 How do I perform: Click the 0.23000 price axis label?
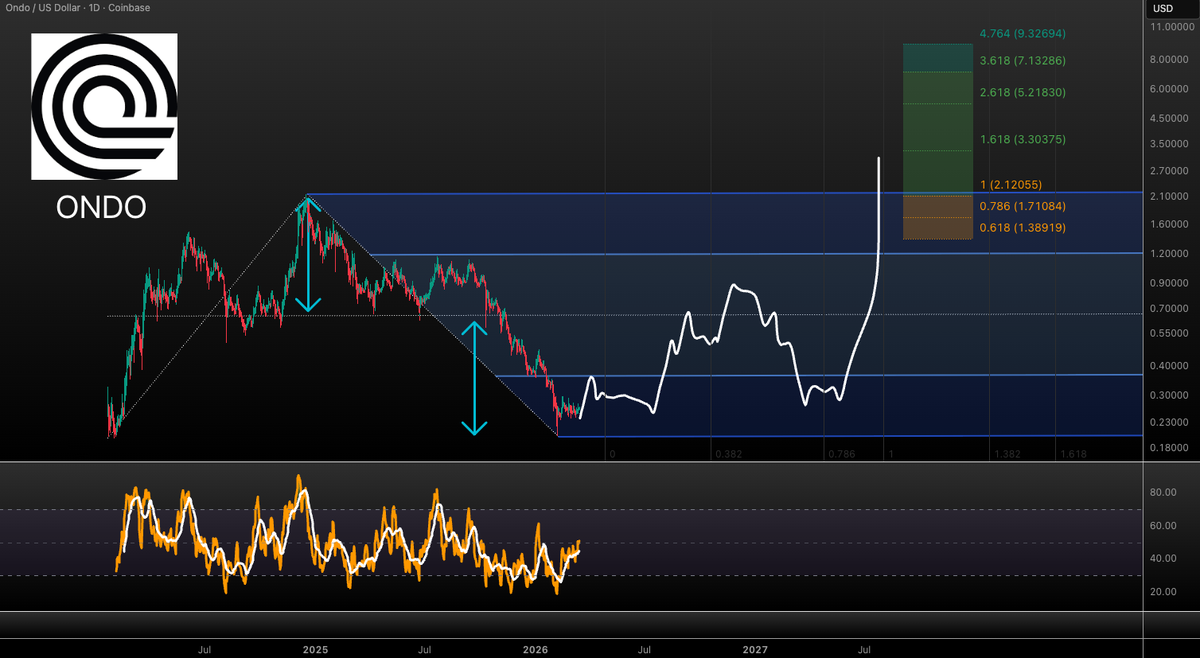[1171, 423]
